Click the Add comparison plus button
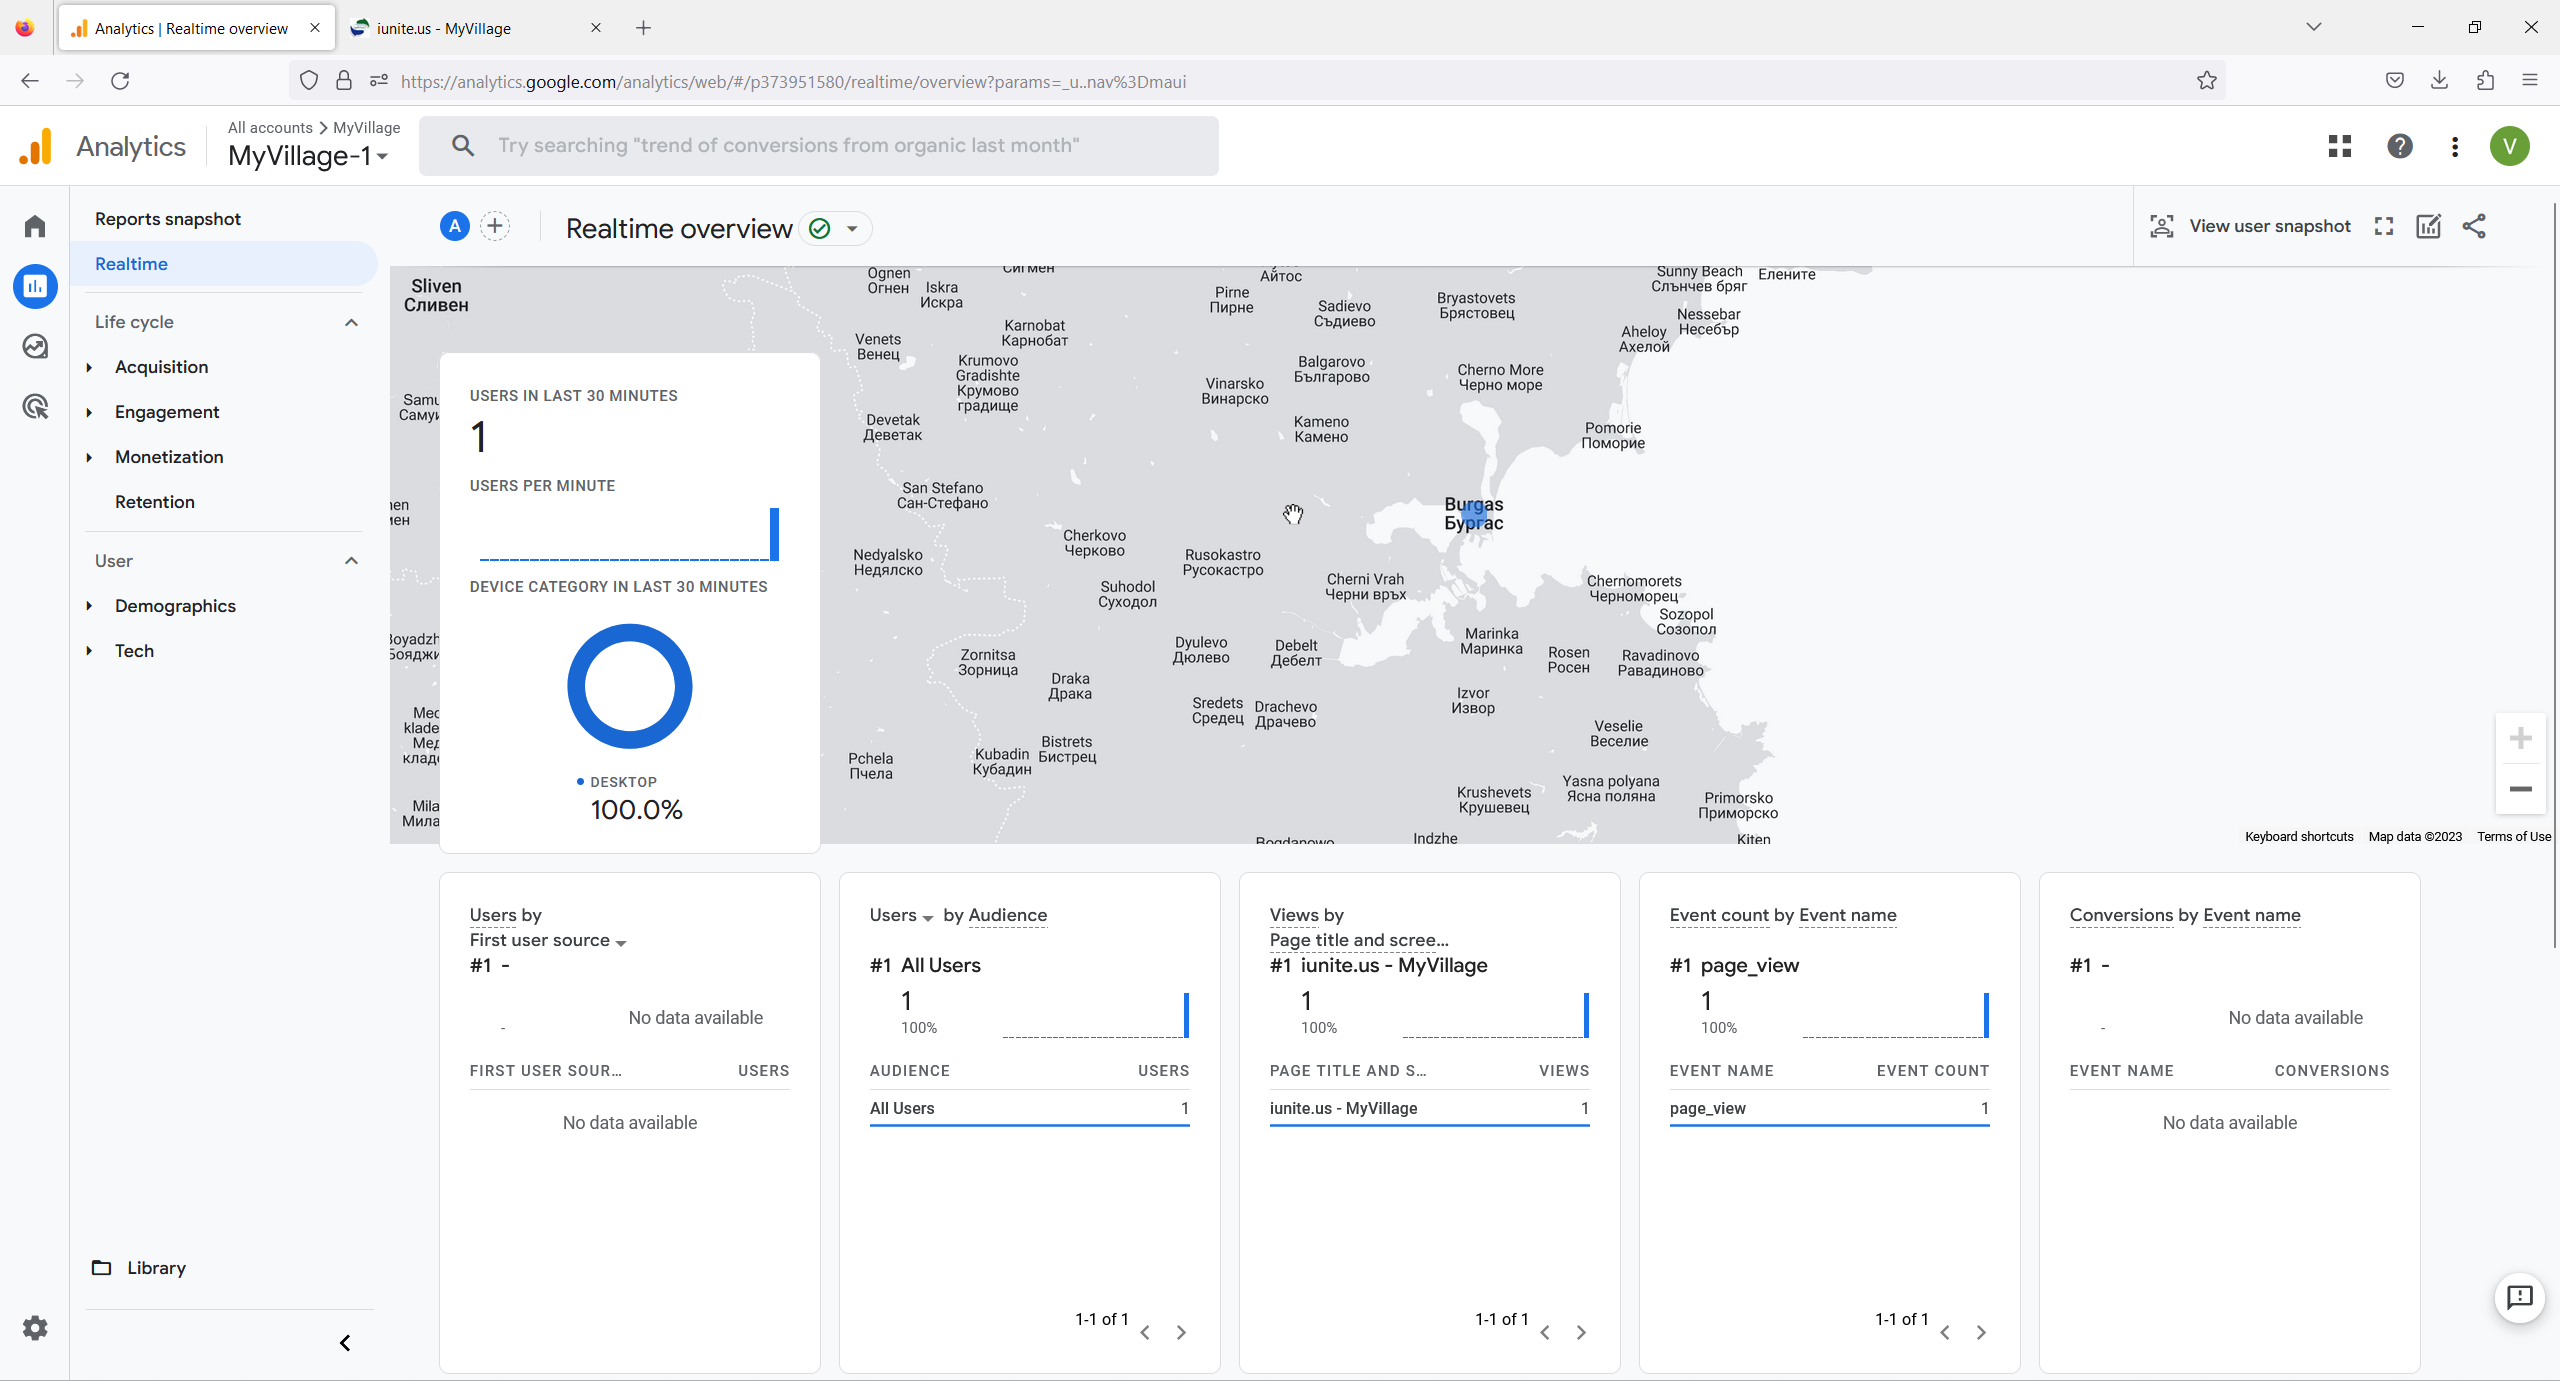The width and height of the screenshot is (2560, 1381). click(x=495, y=227)
